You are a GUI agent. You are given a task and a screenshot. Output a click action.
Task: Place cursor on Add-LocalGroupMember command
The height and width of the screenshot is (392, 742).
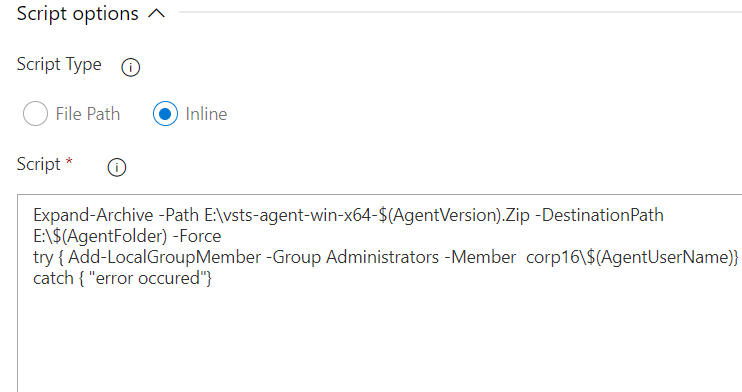(x=165, y=257)
